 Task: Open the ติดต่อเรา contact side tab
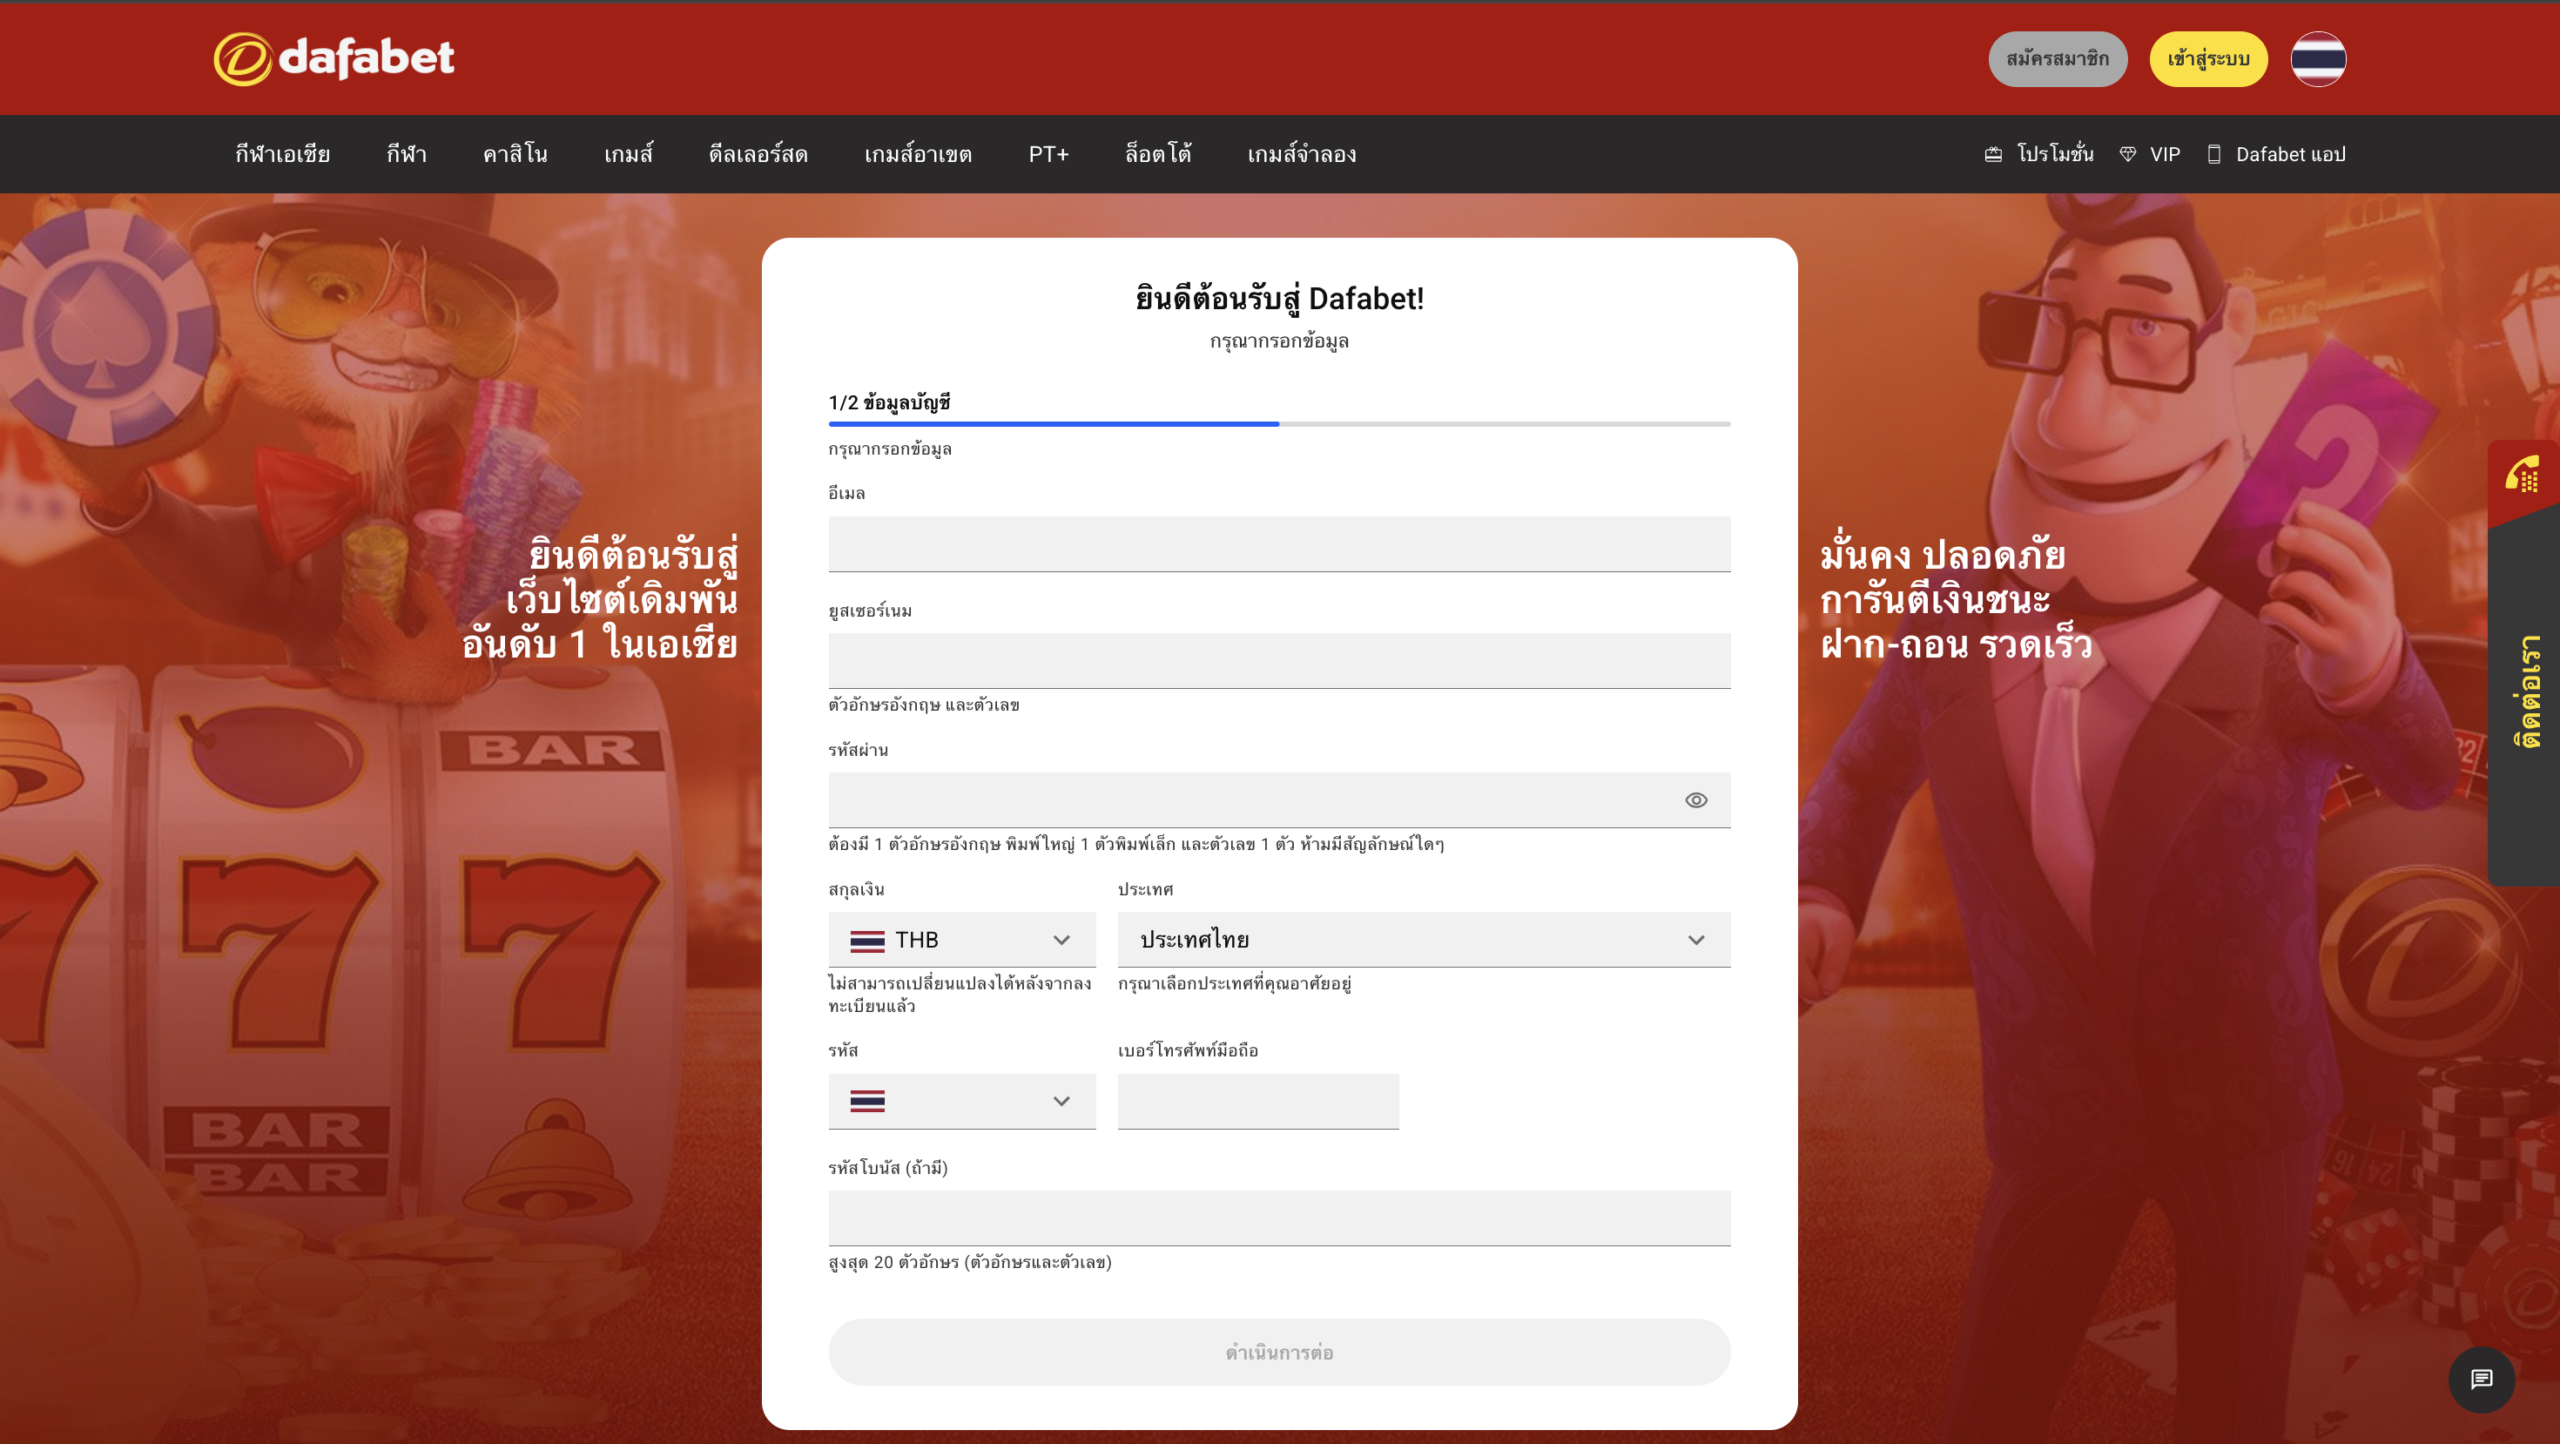(x=2524, y=662)
